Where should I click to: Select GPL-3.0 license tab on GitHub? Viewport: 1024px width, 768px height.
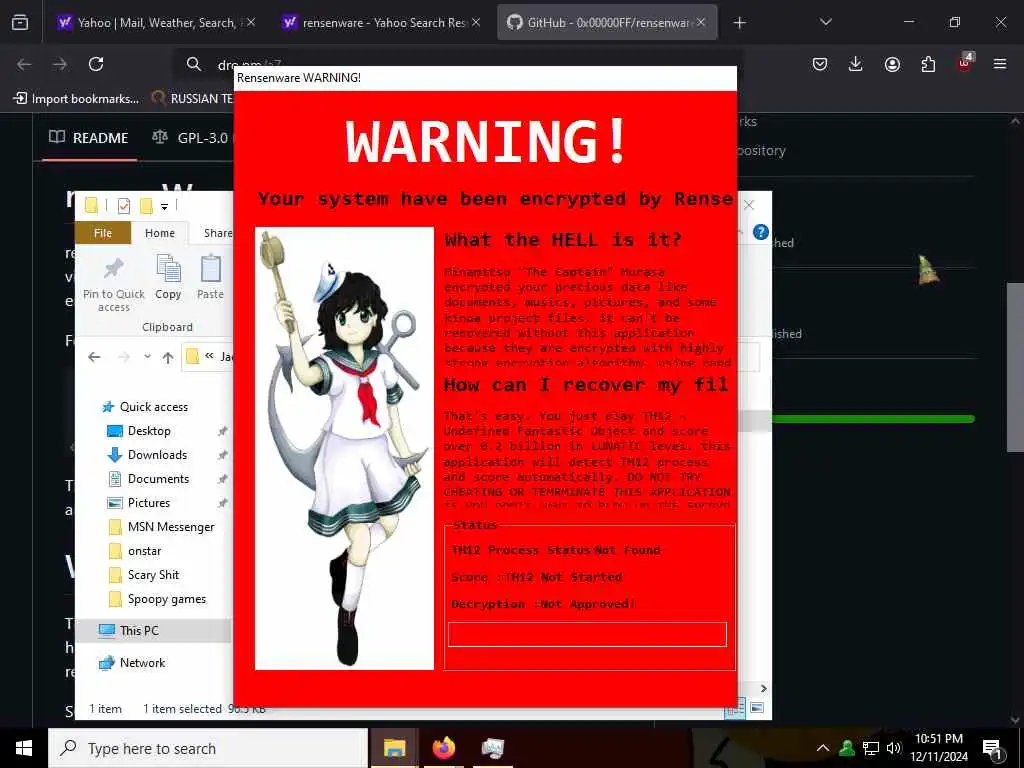191,138
